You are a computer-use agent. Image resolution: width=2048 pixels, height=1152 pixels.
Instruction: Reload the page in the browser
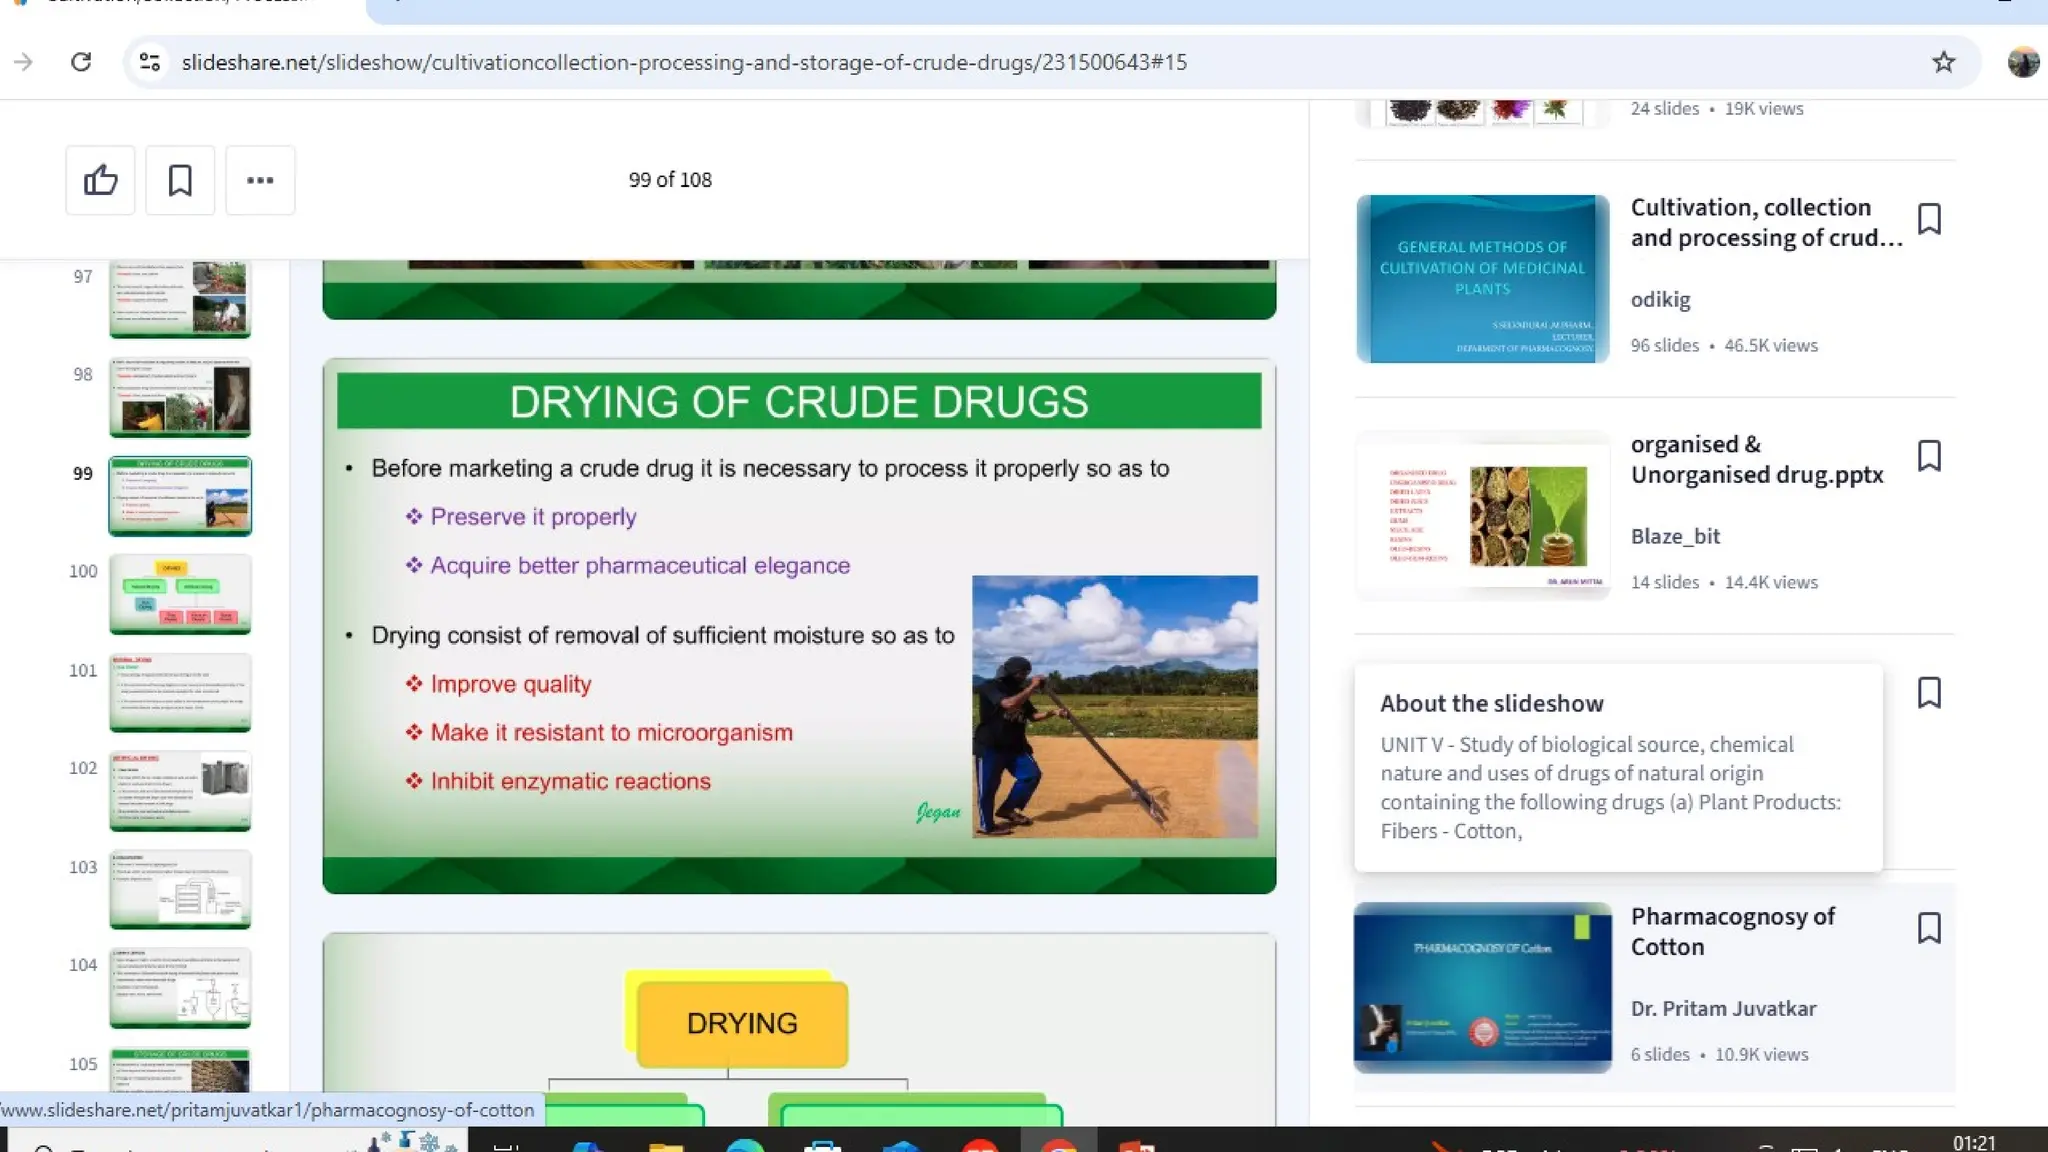click(81, 62)
